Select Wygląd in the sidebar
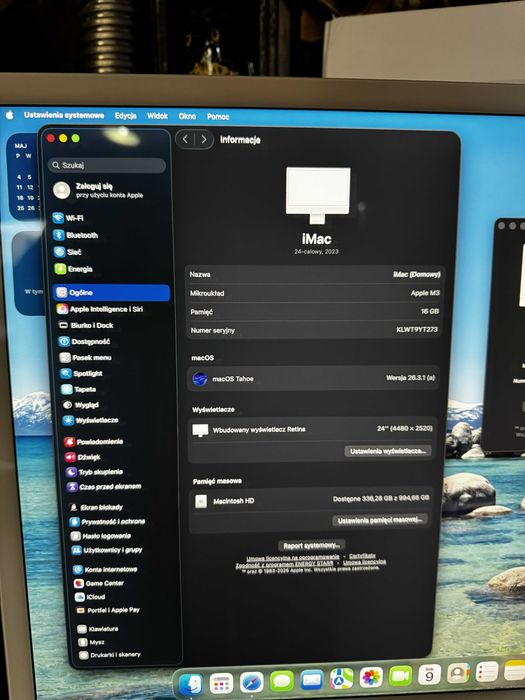The height and width of the screenshot is (700, 525). coord(81,405)
